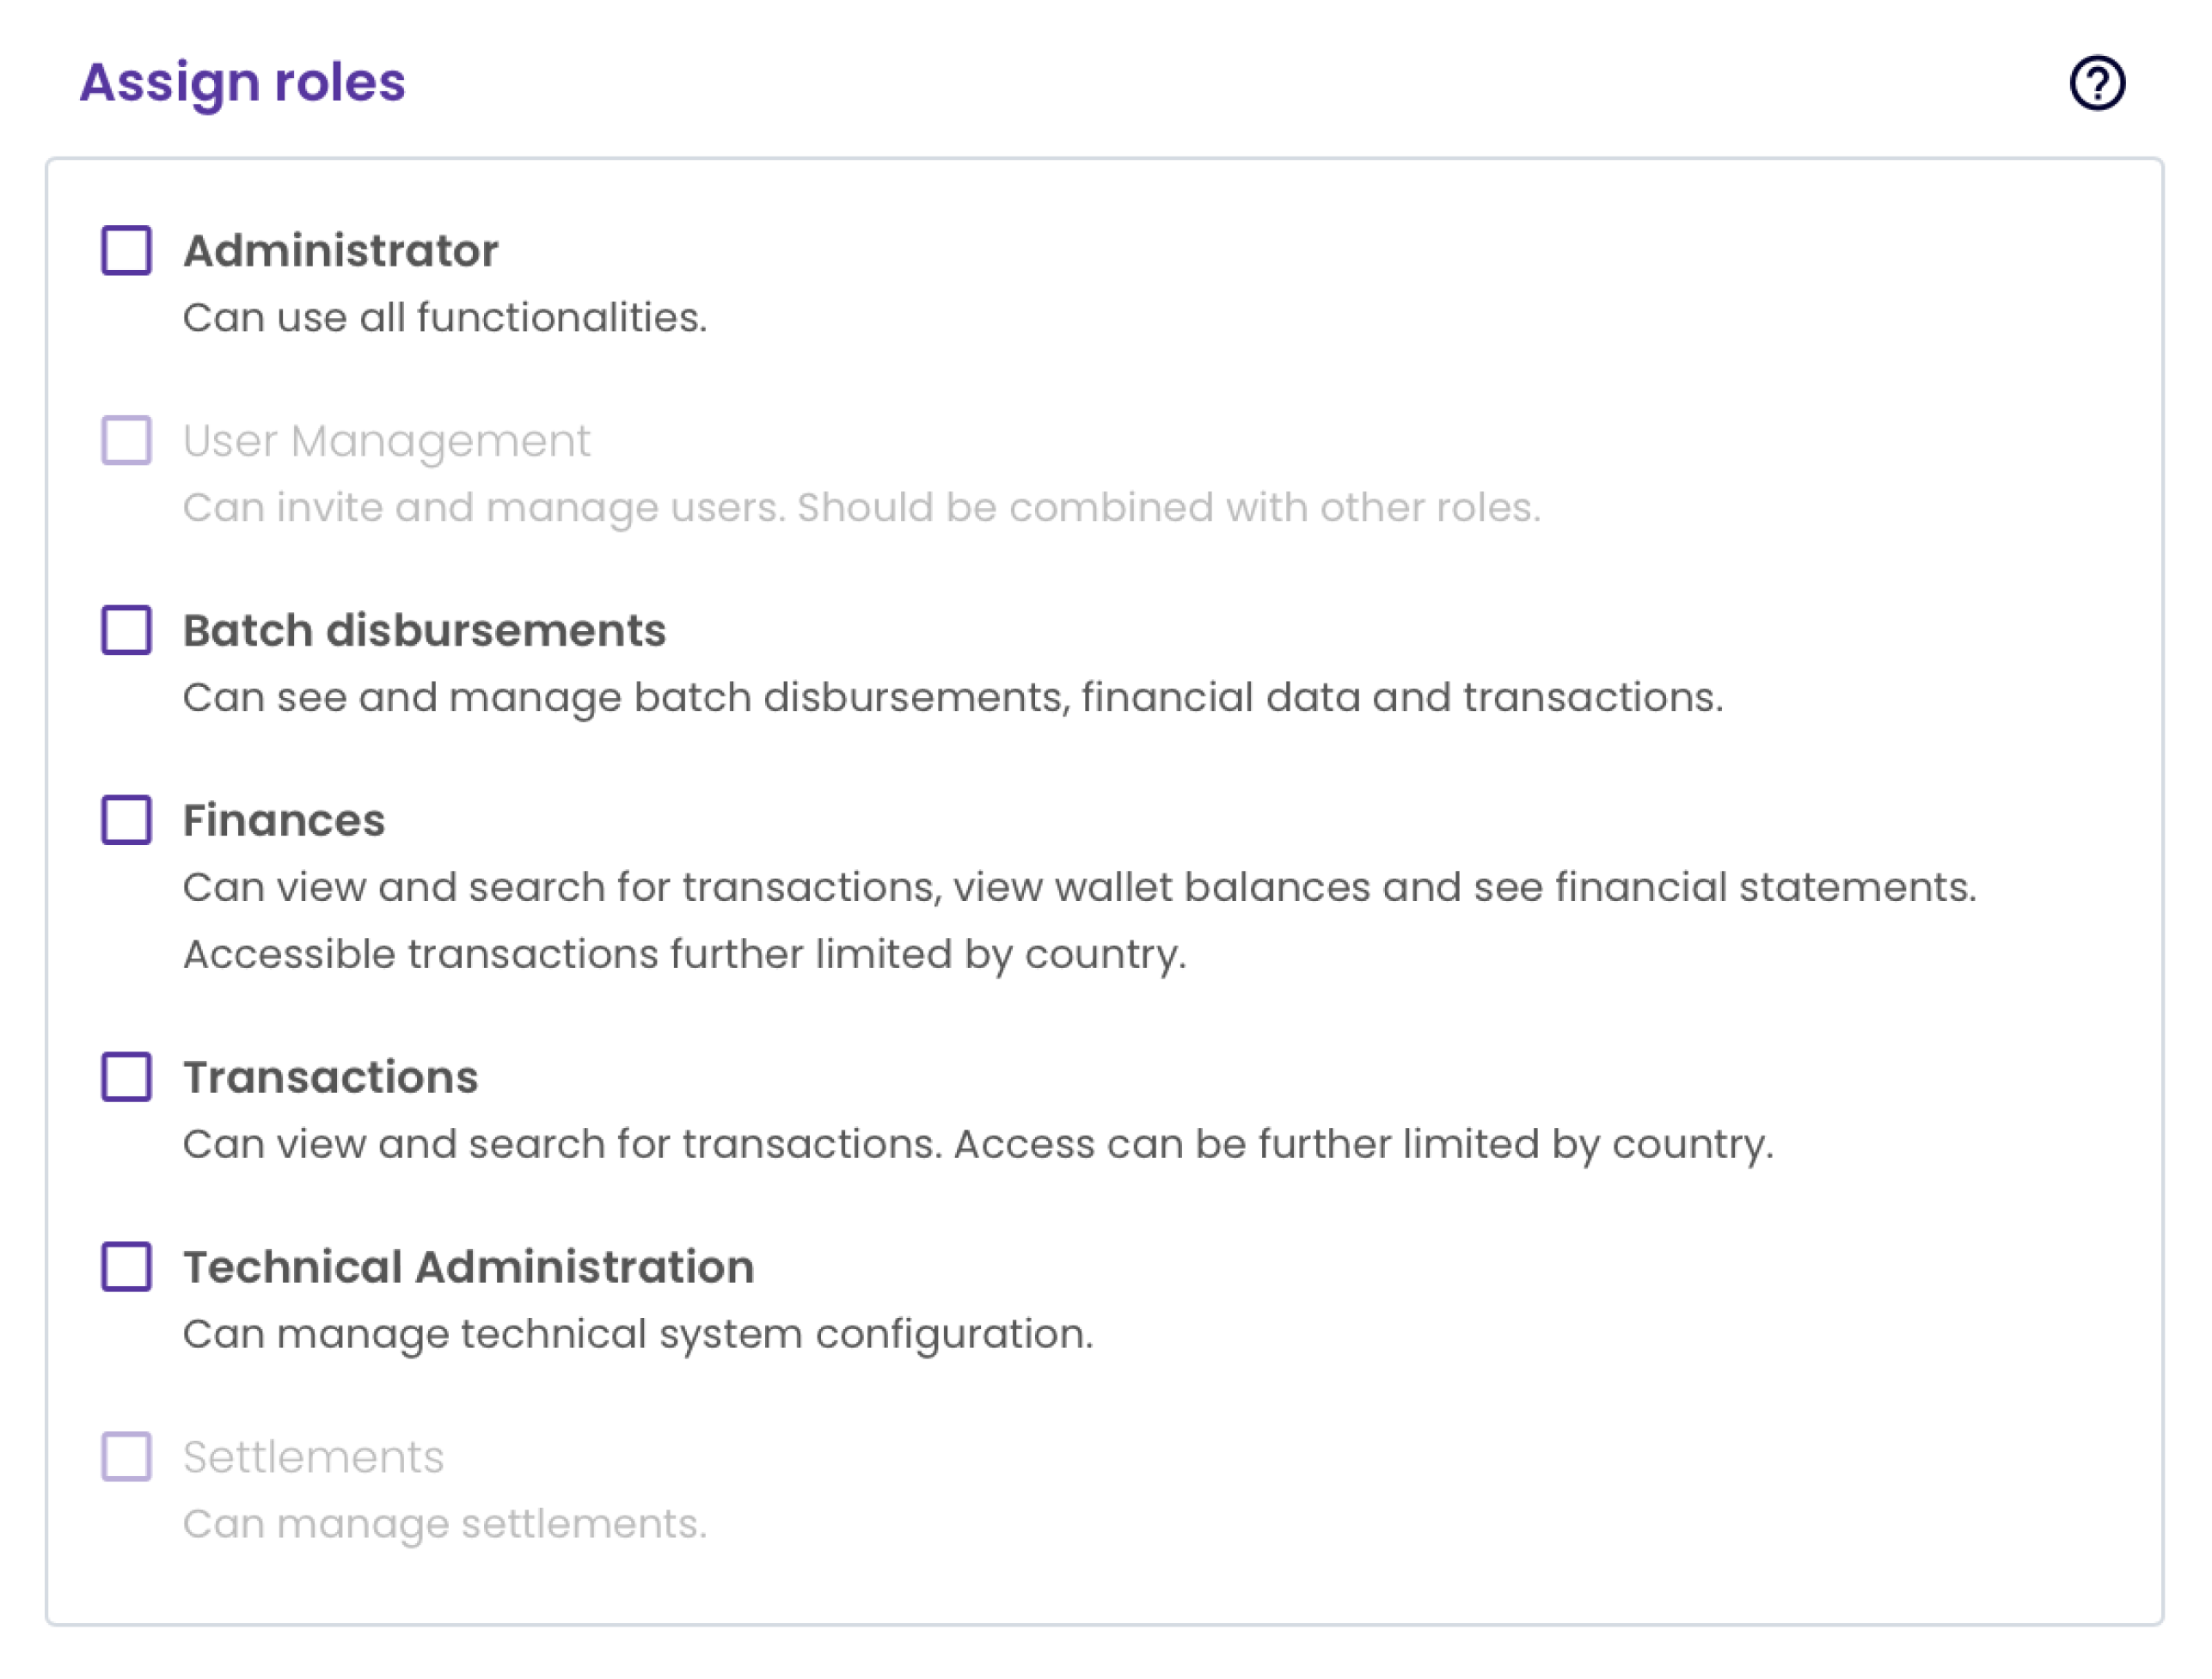
Task: Click the "Can manage technical system configuration" text
Action: [x=638, y=1334]
